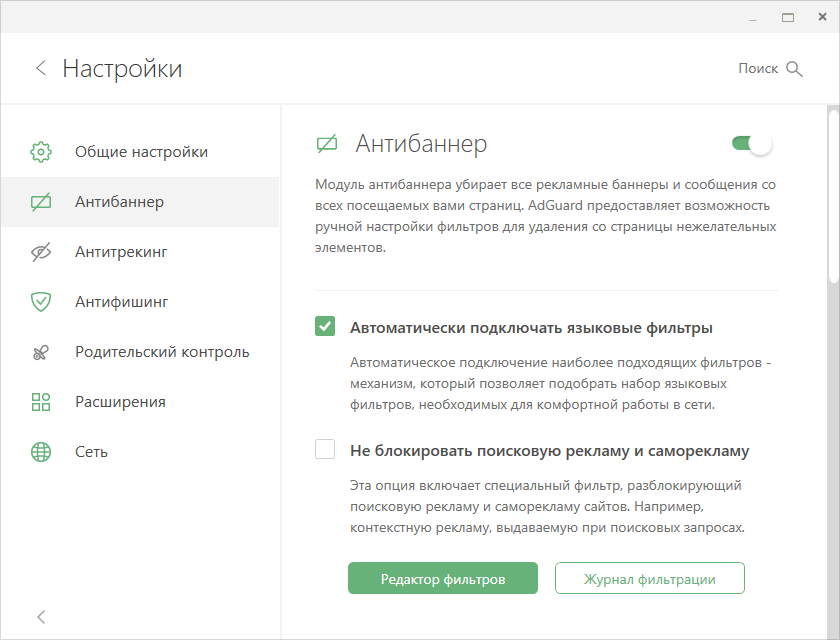Click the Антибаннер crossed-banner sidebar icon
The width and height of the screenshot is (840, 640).
(x=41, y=201)
